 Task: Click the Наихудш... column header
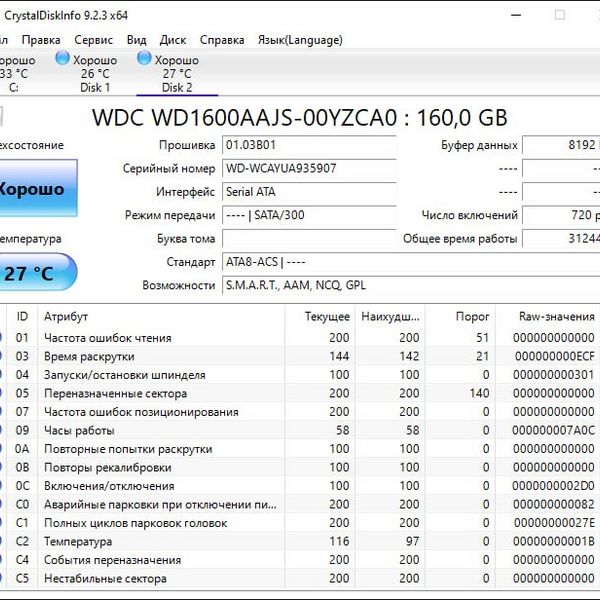coord(390,316)
